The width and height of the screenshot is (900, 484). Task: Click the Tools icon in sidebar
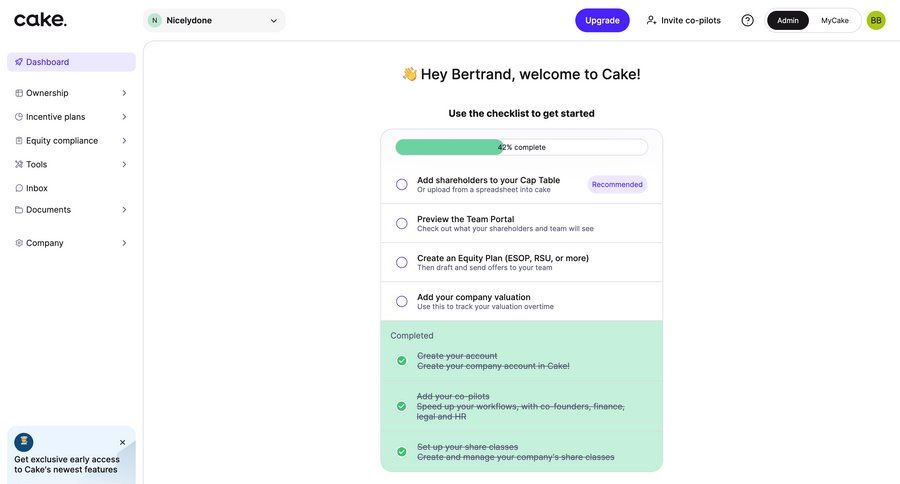19,164
